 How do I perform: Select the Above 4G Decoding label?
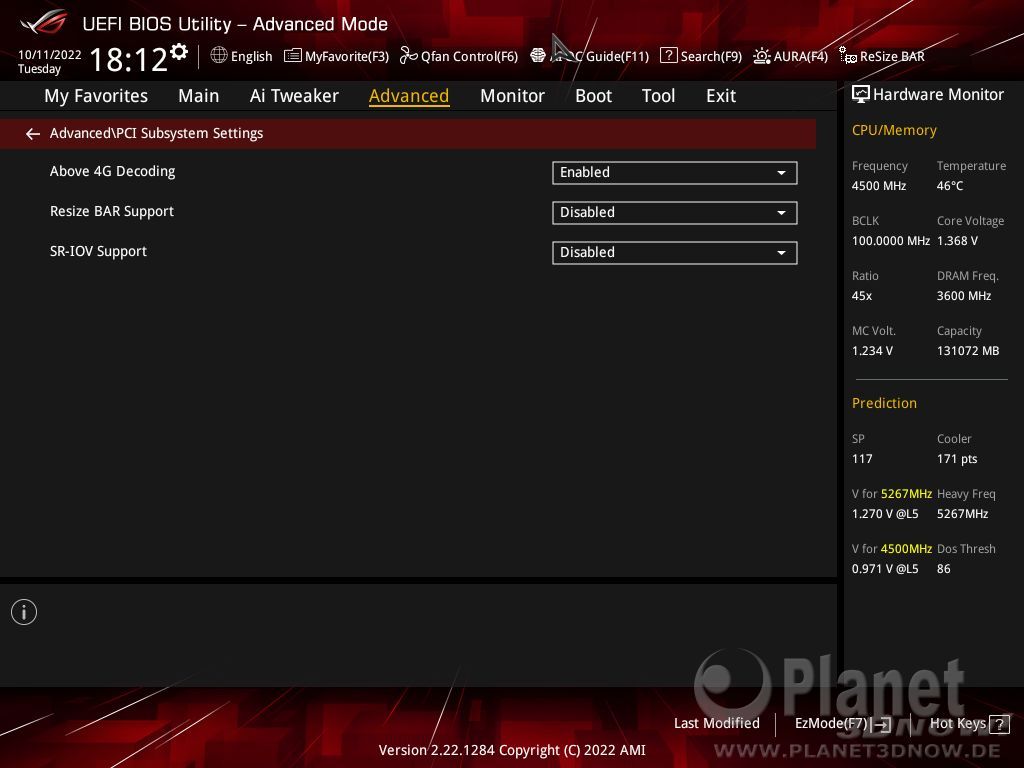coord(112,172)
